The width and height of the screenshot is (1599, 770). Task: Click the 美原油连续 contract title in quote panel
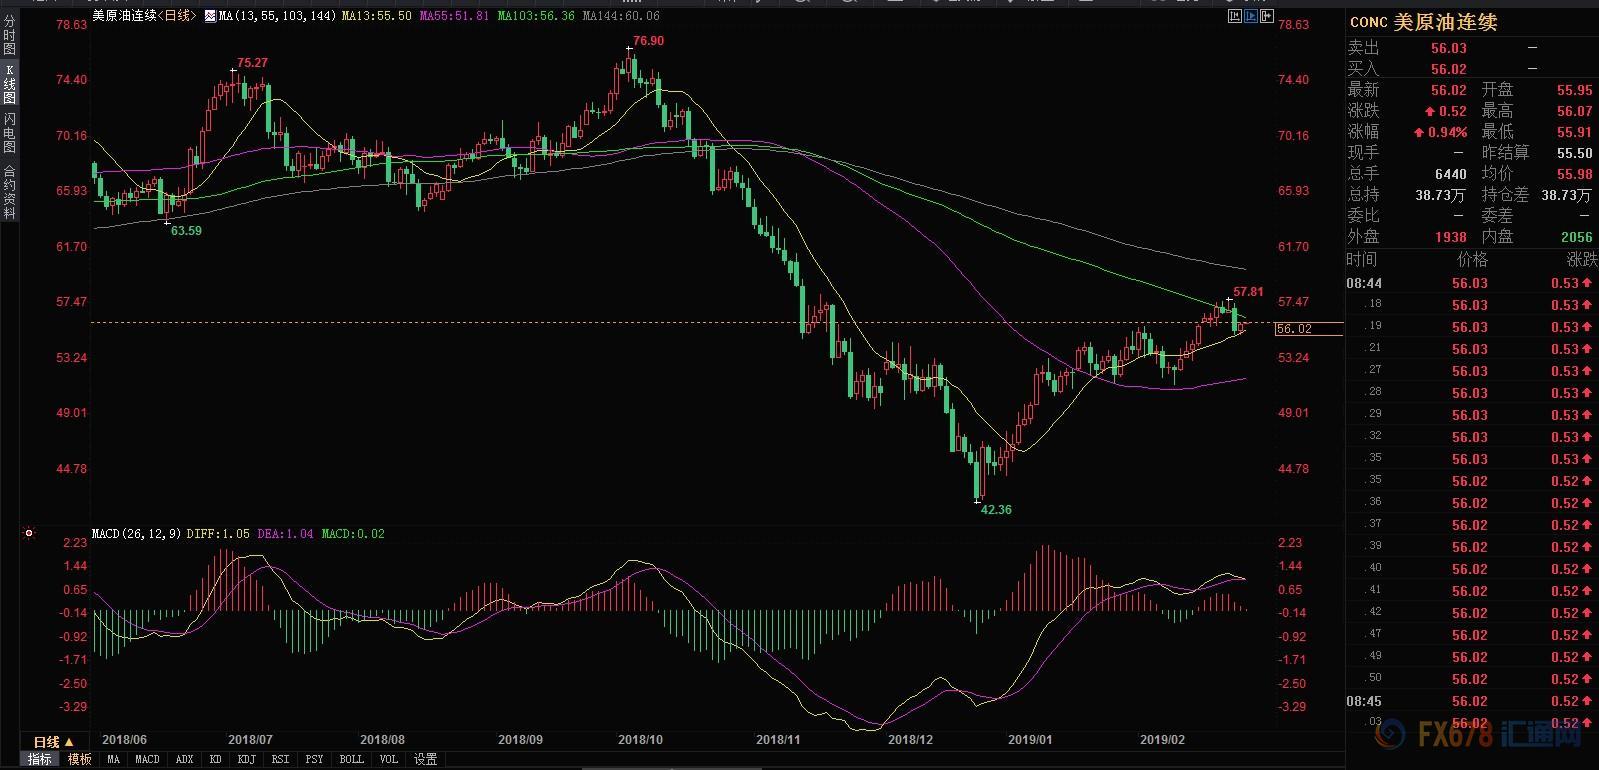point(1444,22)
